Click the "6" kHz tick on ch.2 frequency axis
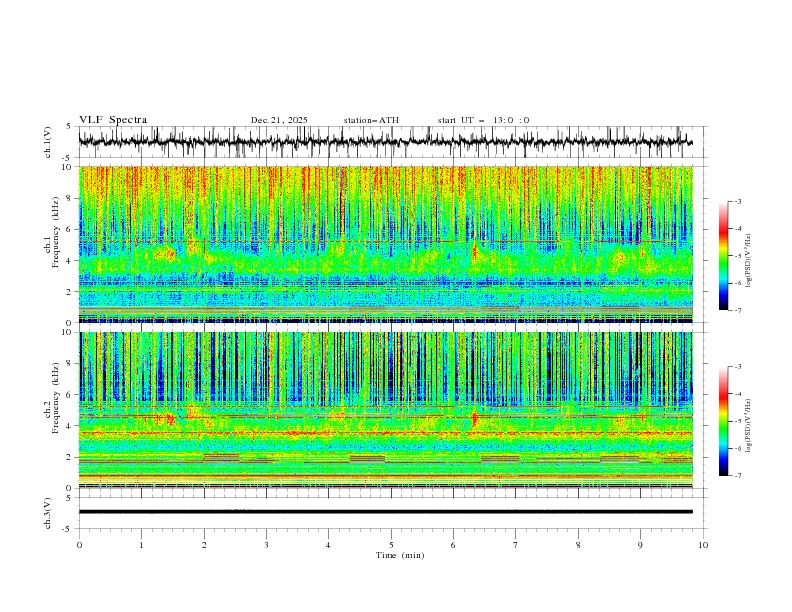The image size is (792, 612). [x=71, y=395]
